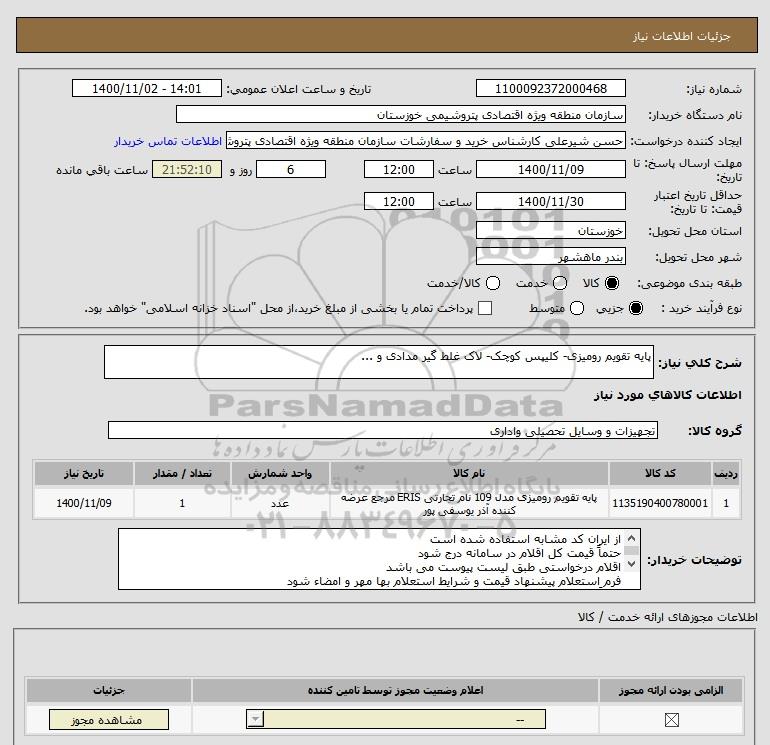Viewport: 770px width, 745px height.
Task: Select the خدمت radio button
Action: [x=560, y=283]
